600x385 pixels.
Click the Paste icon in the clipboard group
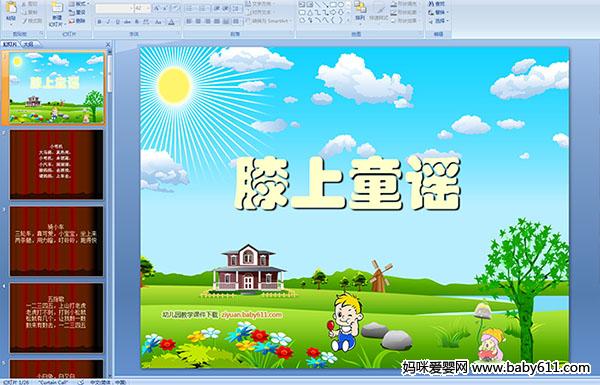pos(11,8)
